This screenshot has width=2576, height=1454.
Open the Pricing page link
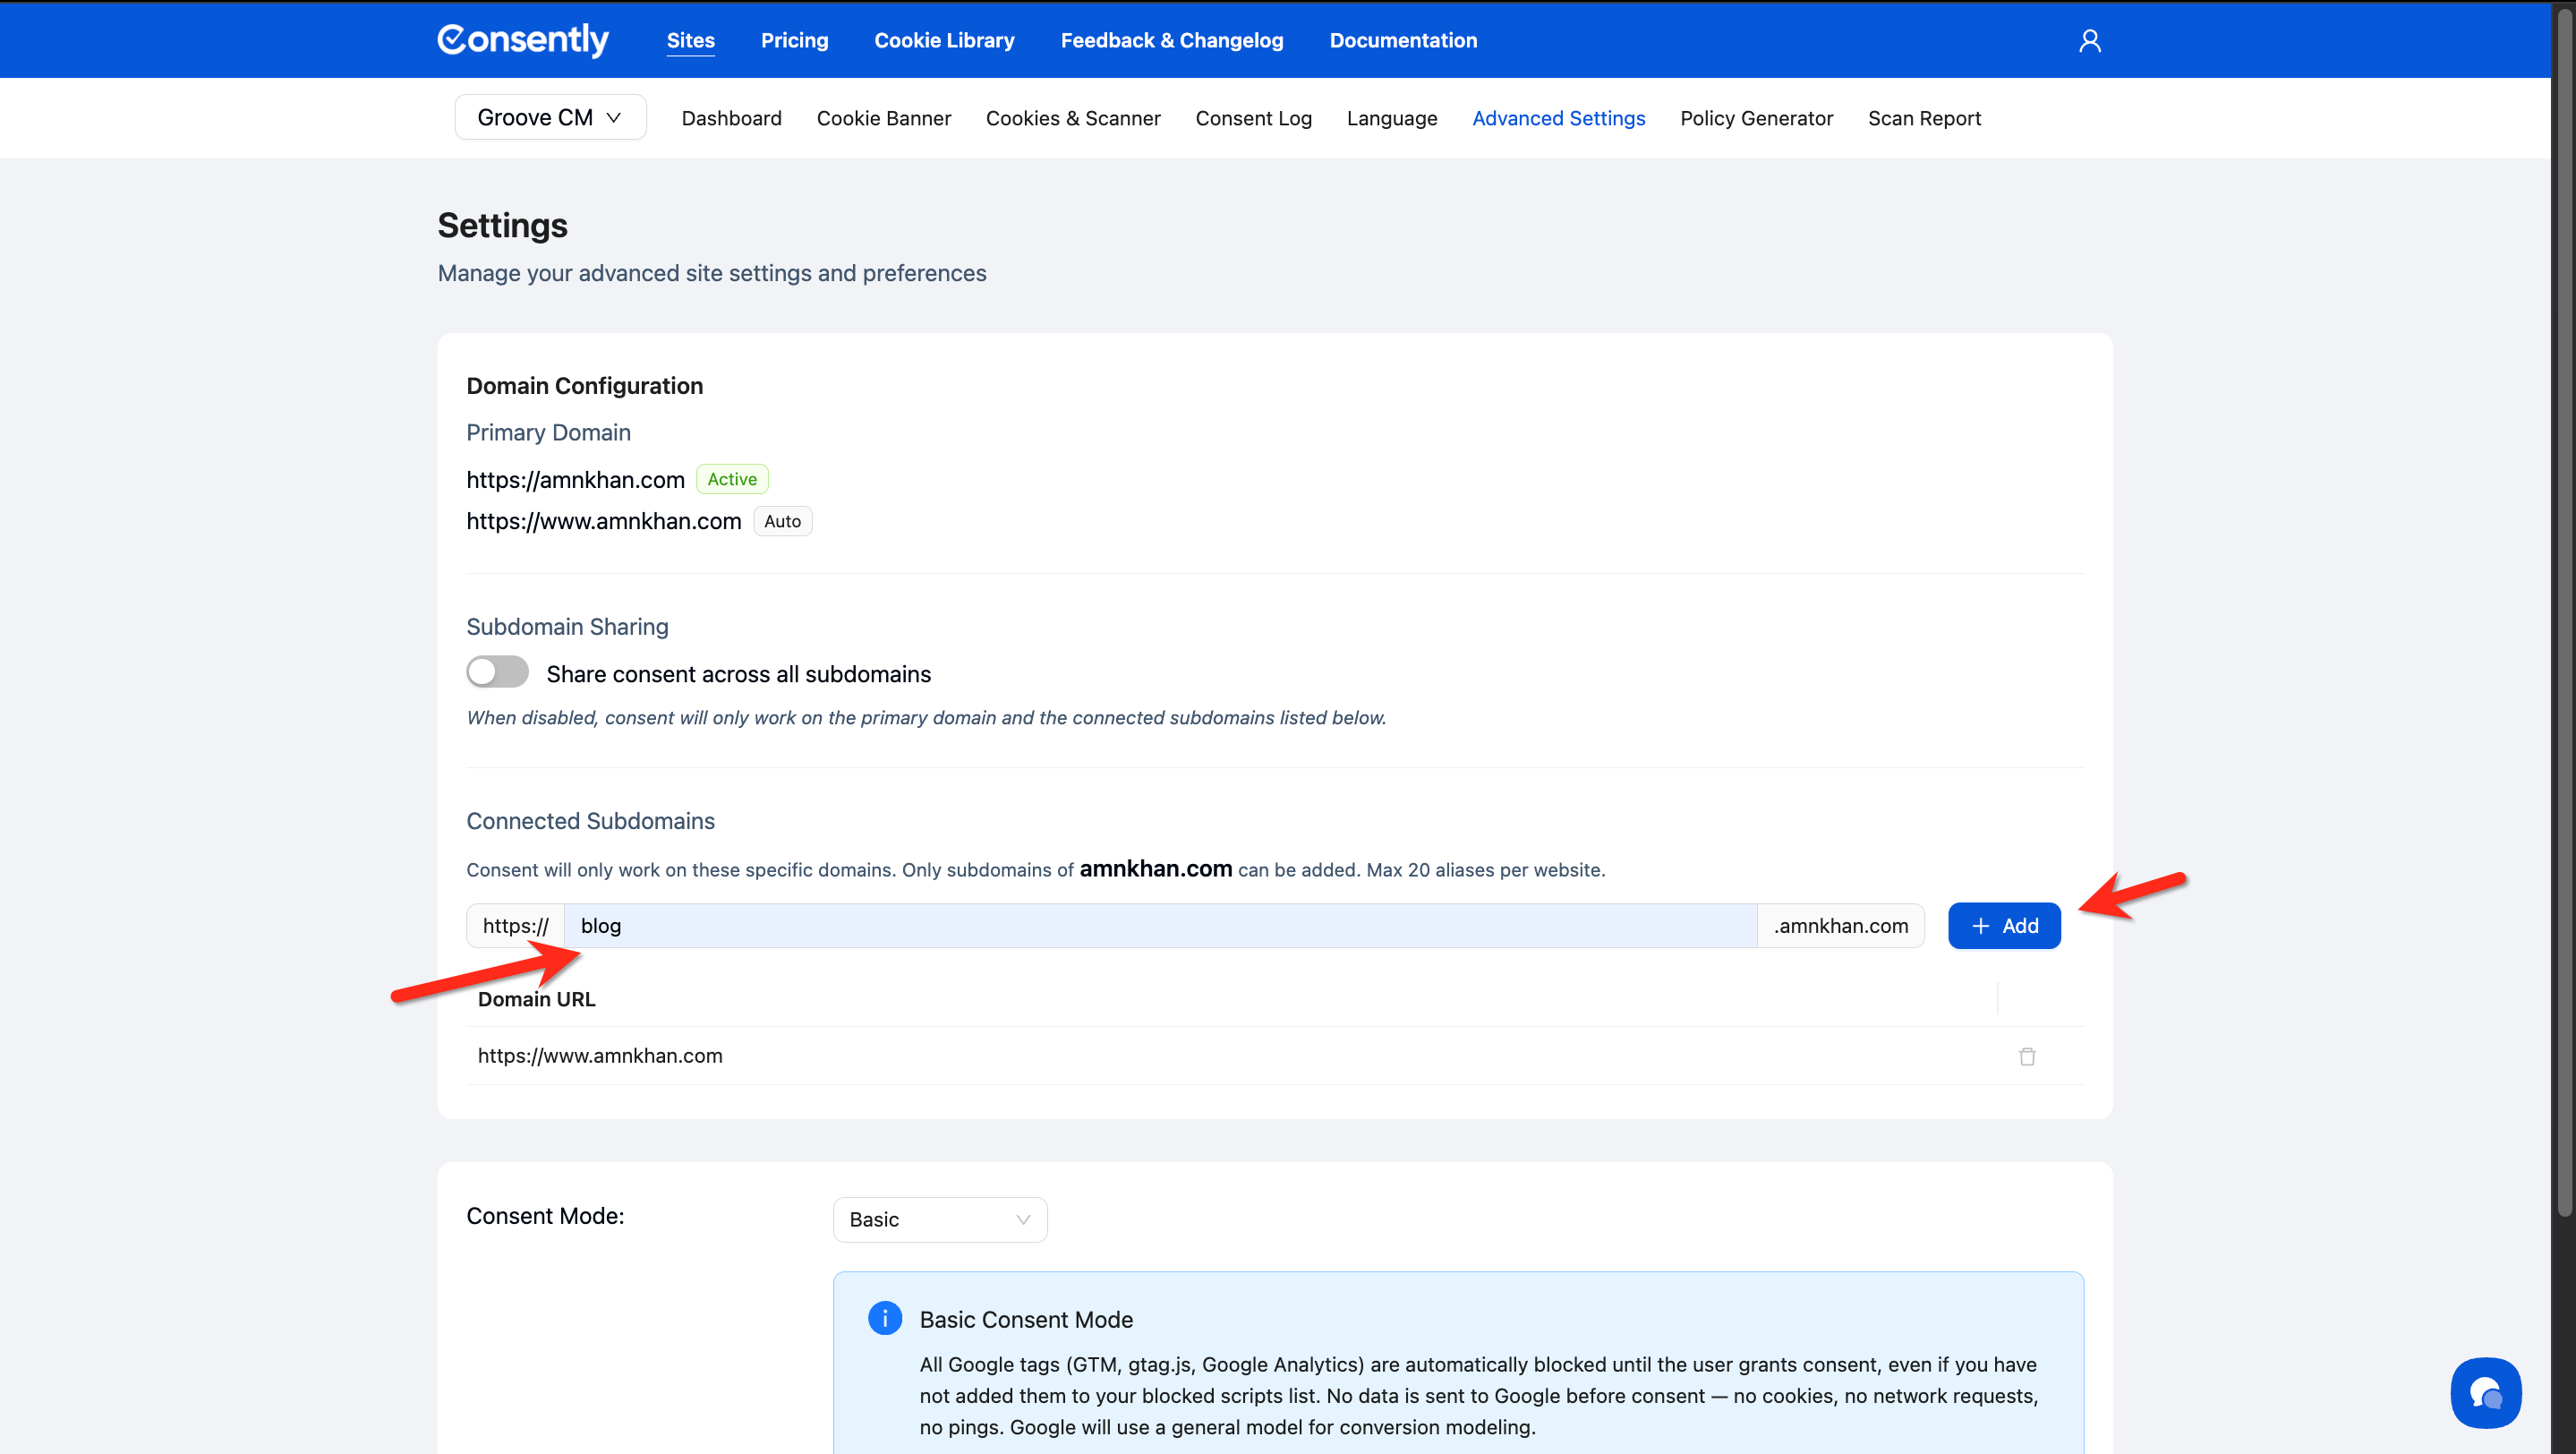pyautogui.click(x=794, y=40)
